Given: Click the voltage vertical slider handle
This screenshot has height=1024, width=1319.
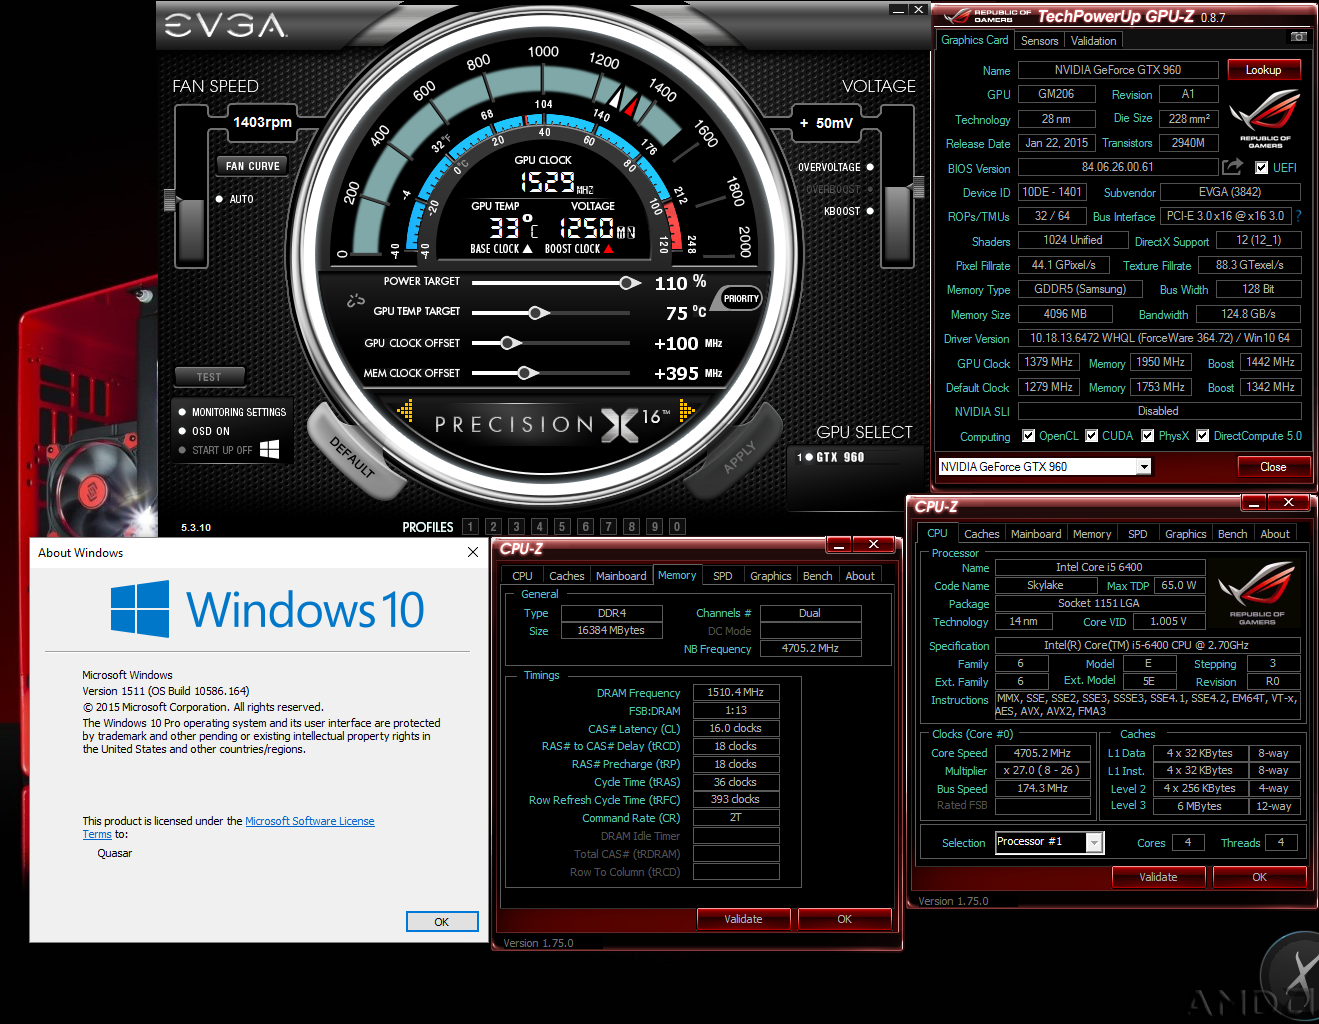Looking at the screenshot, I should (918, 186).
